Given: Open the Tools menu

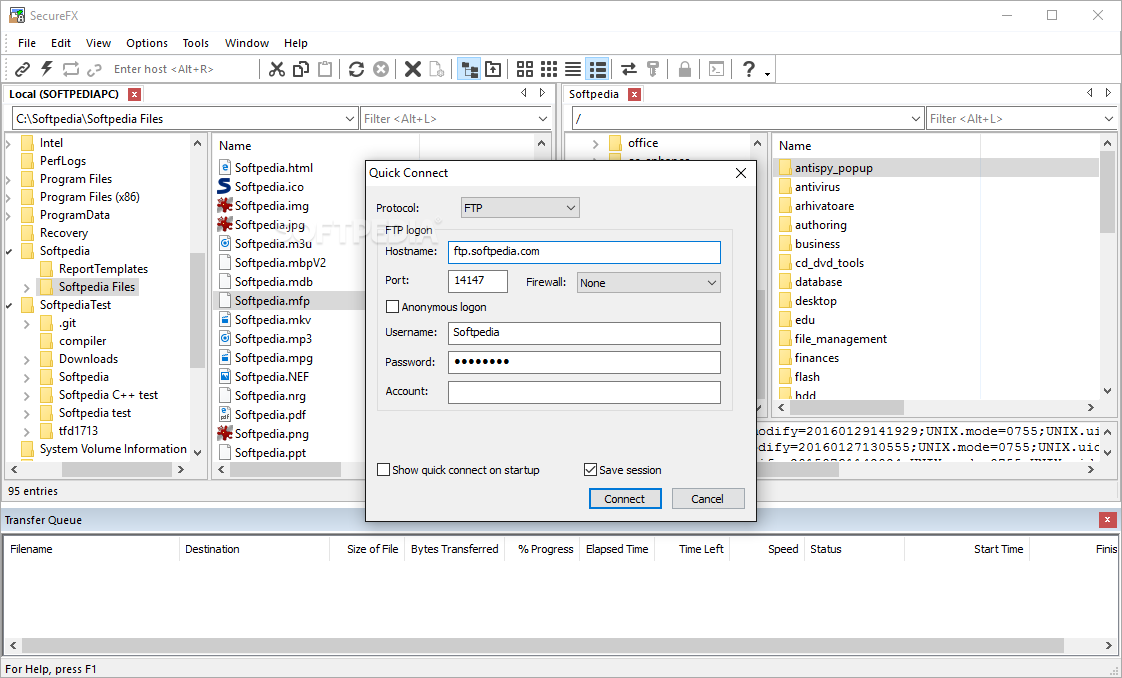Looking at the screenshot, I should pyautogui.click(x=195, y=43).
